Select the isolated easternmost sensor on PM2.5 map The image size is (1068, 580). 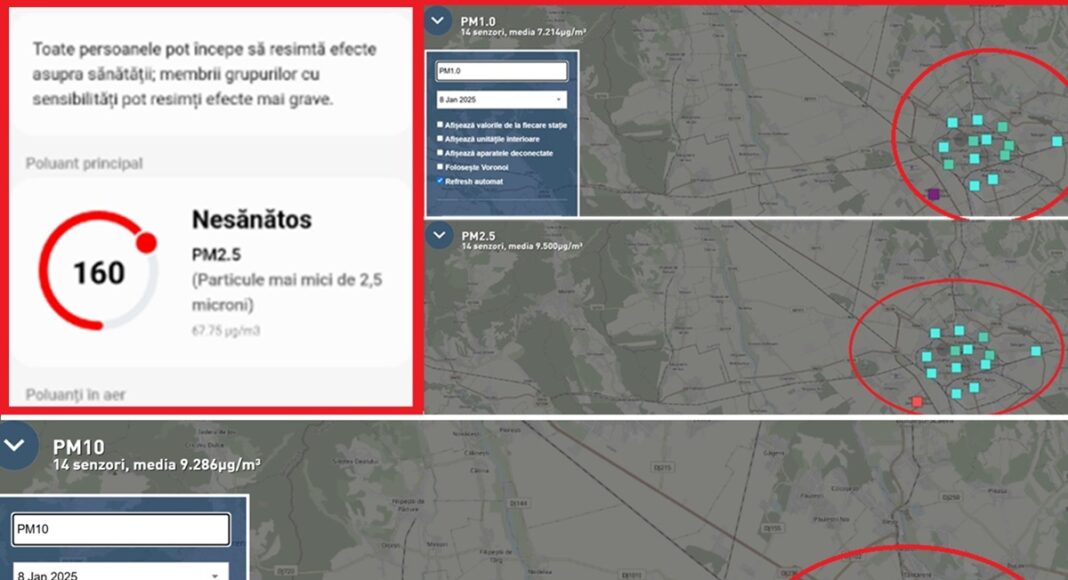(1036, 351)
